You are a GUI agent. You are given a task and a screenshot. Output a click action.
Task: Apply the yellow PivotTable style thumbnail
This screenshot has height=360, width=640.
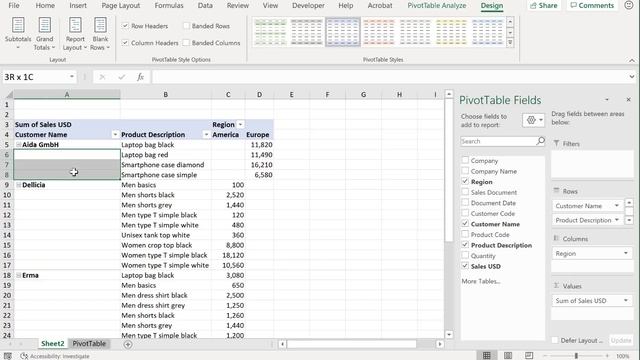[451, 32]
